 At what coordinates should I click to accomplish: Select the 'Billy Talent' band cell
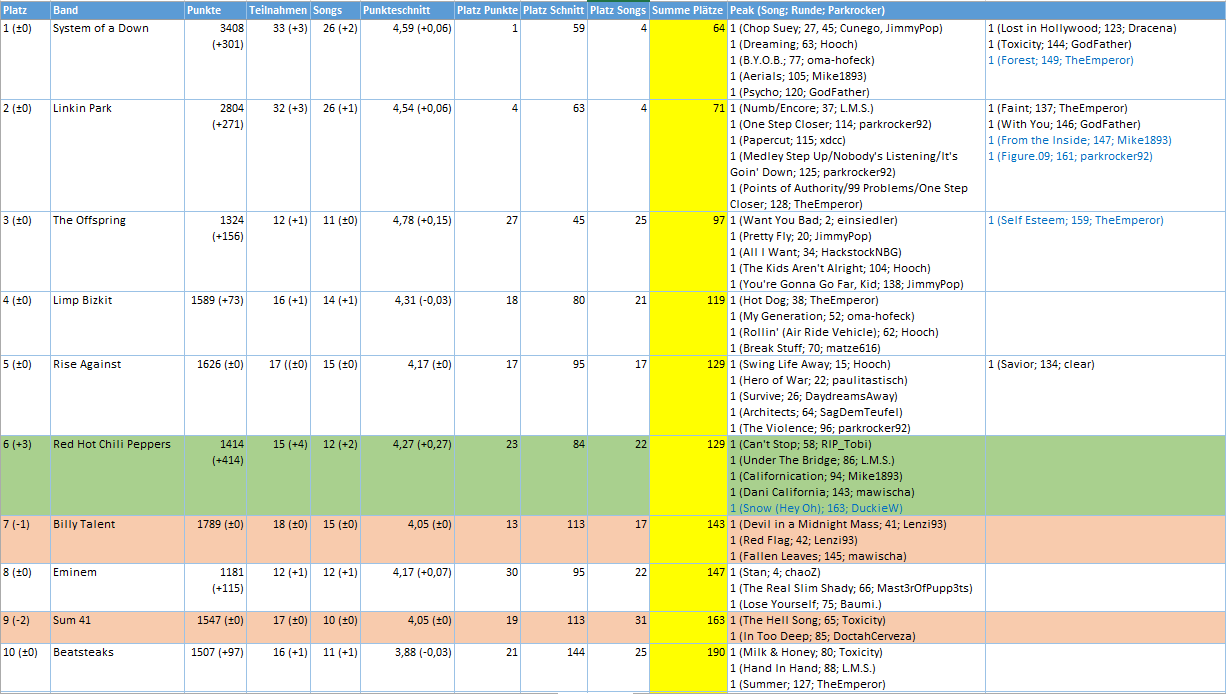[117, 540]
